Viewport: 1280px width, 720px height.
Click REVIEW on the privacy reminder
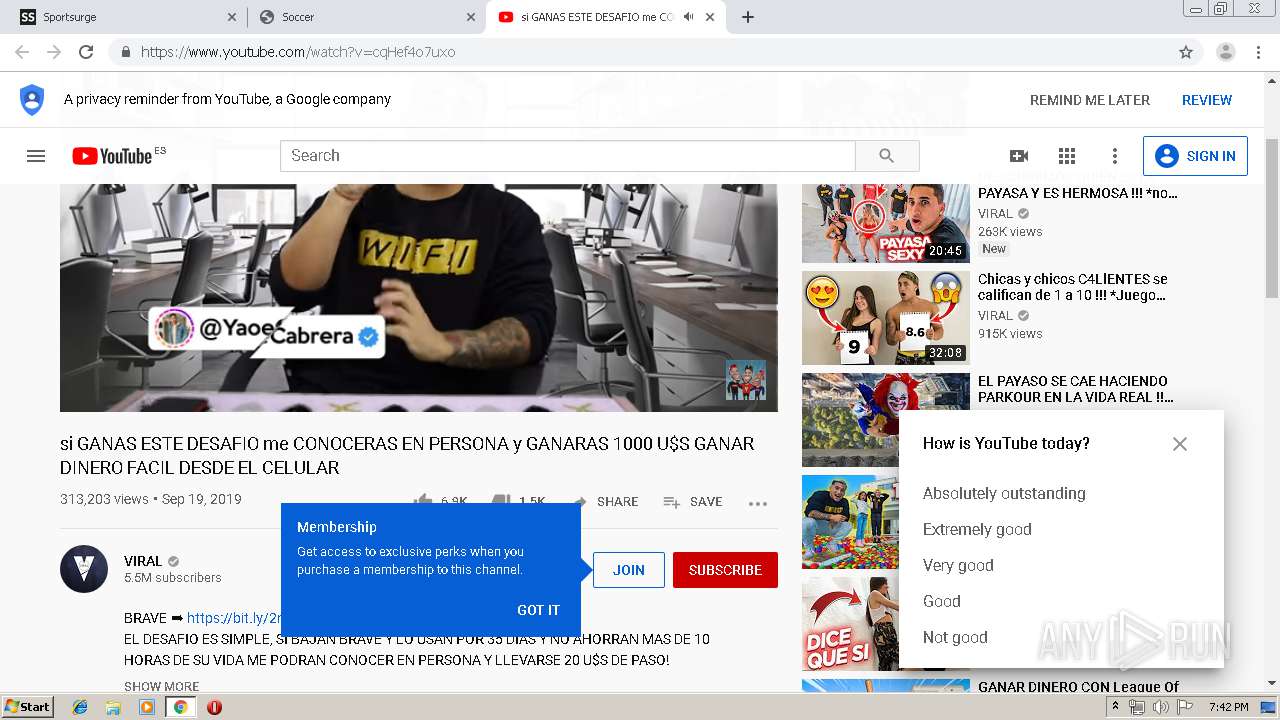pos(1207,100)
